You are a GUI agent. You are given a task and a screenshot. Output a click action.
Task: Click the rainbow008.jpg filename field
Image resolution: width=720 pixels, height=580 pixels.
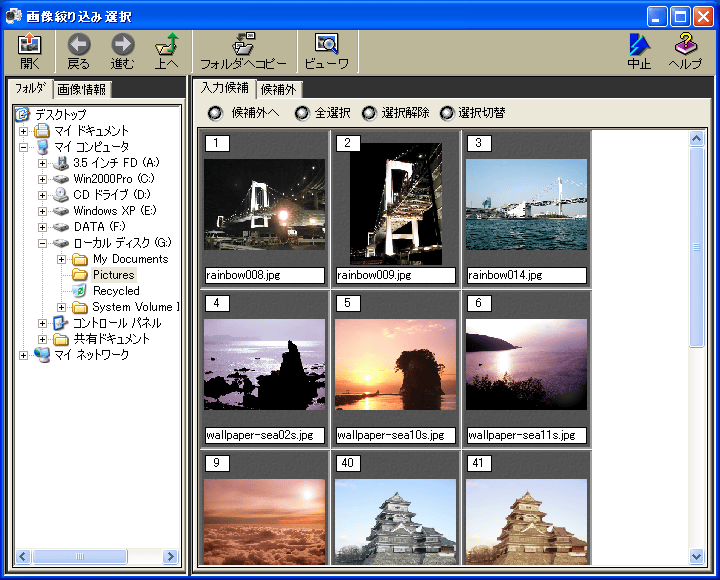click(x=264, y=275)
